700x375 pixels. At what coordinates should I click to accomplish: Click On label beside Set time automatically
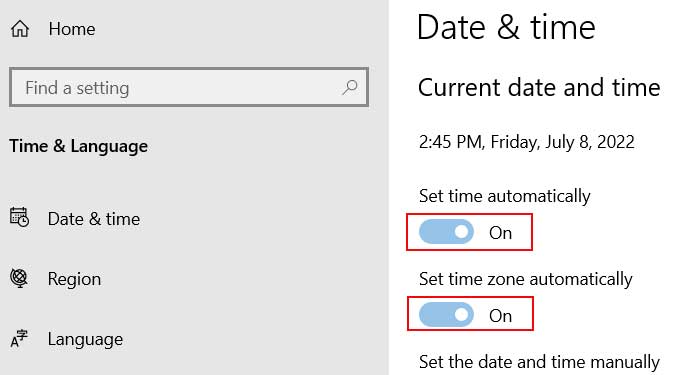coord(500,233)
